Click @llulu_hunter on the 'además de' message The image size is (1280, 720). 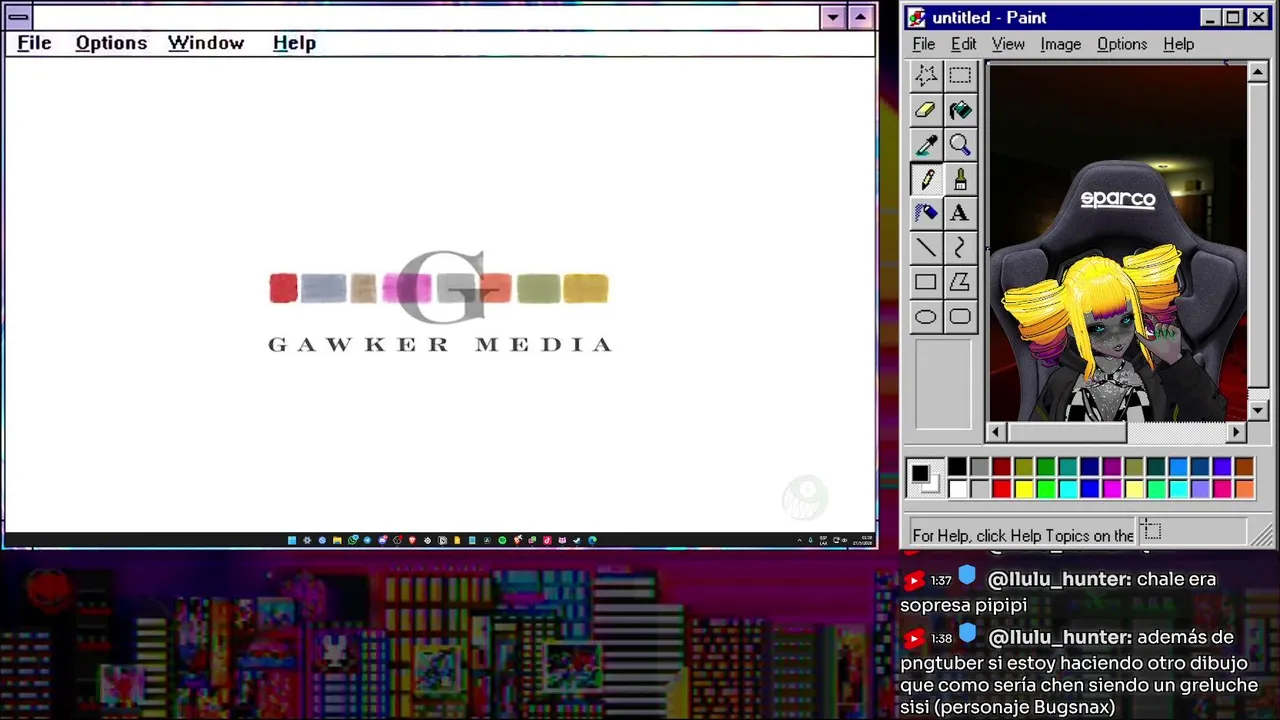tap(1059, 637)
